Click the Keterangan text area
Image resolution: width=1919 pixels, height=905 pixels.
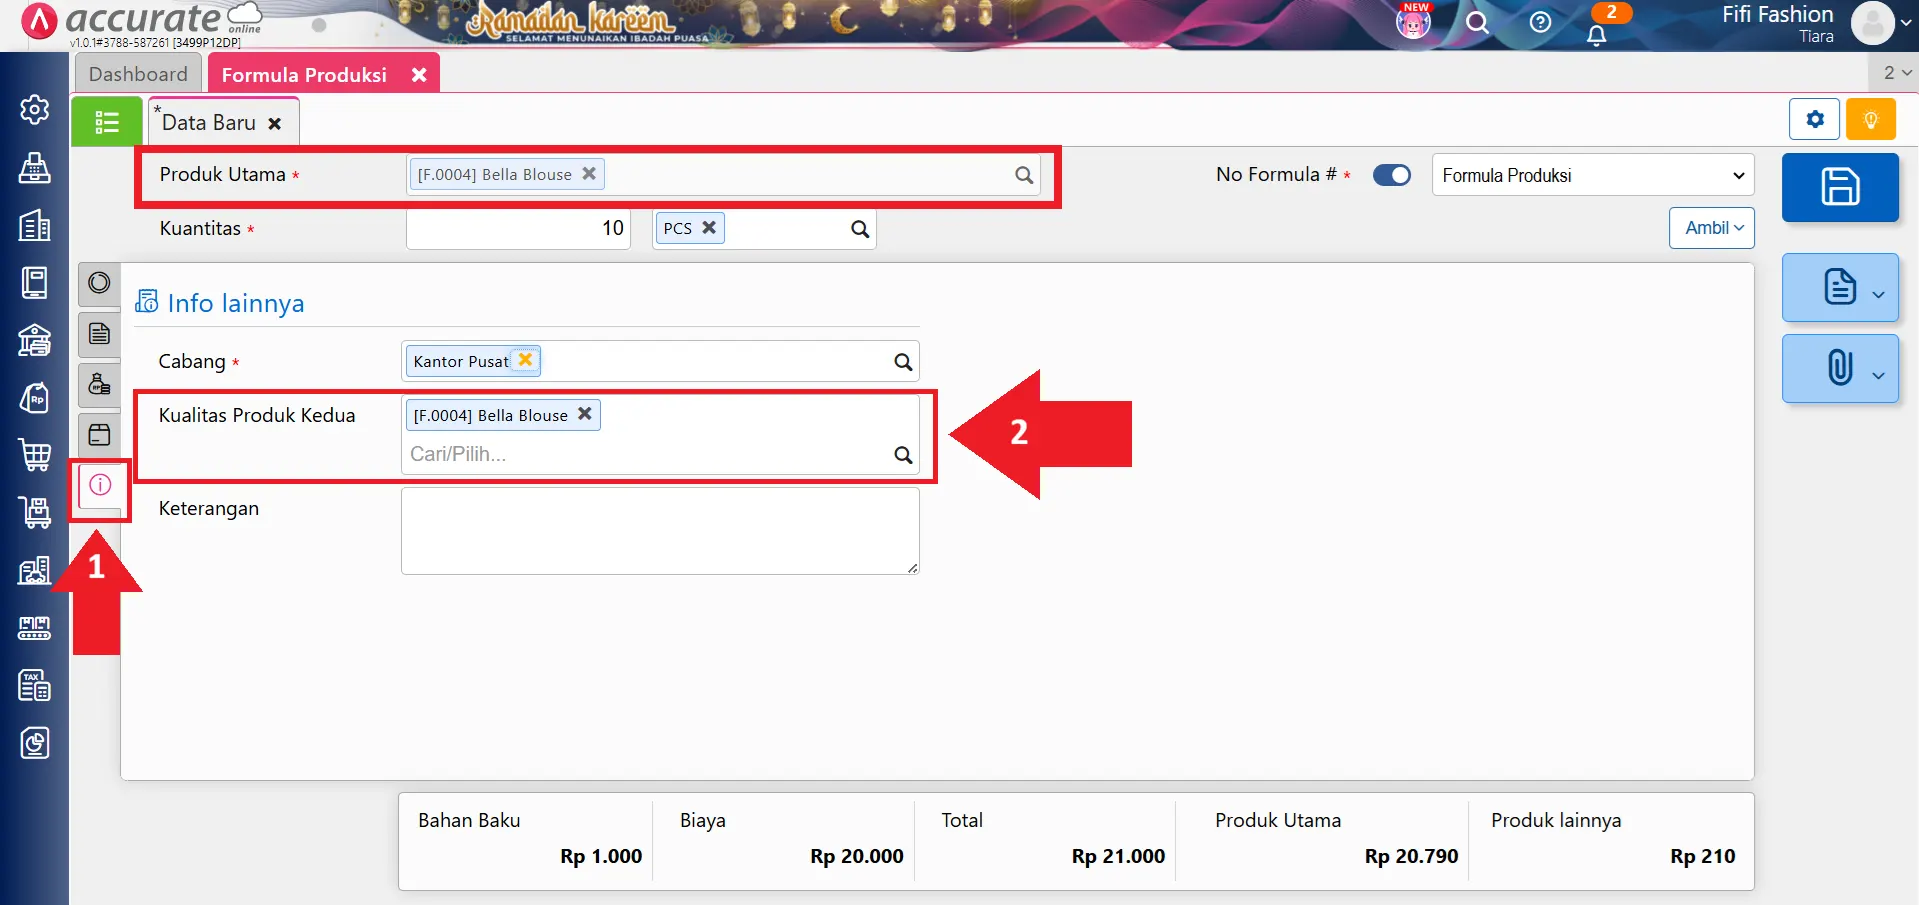tap(659, 531)
